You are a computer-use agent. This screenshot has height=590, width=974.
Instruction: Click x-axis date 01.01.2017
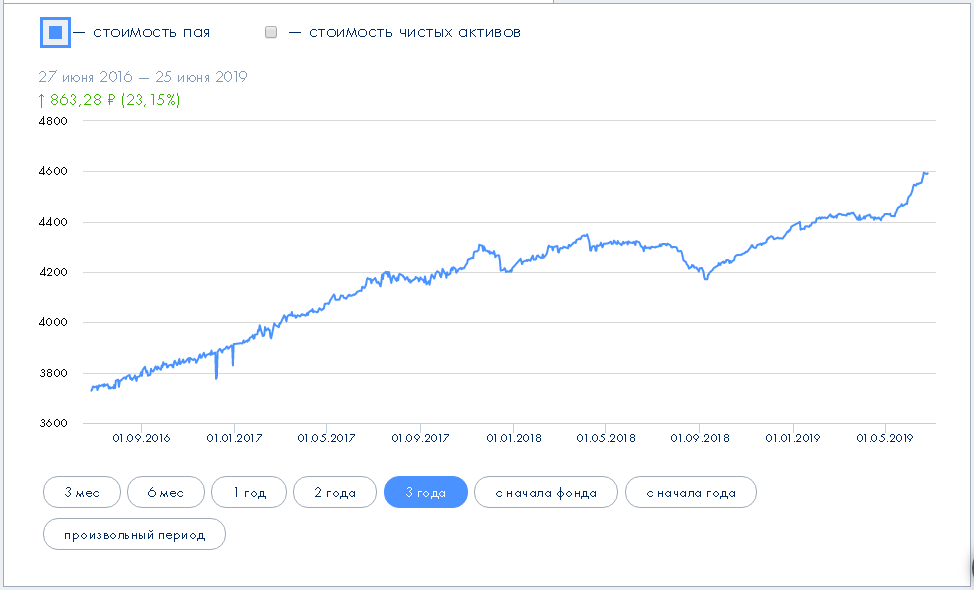pos(234,438)
